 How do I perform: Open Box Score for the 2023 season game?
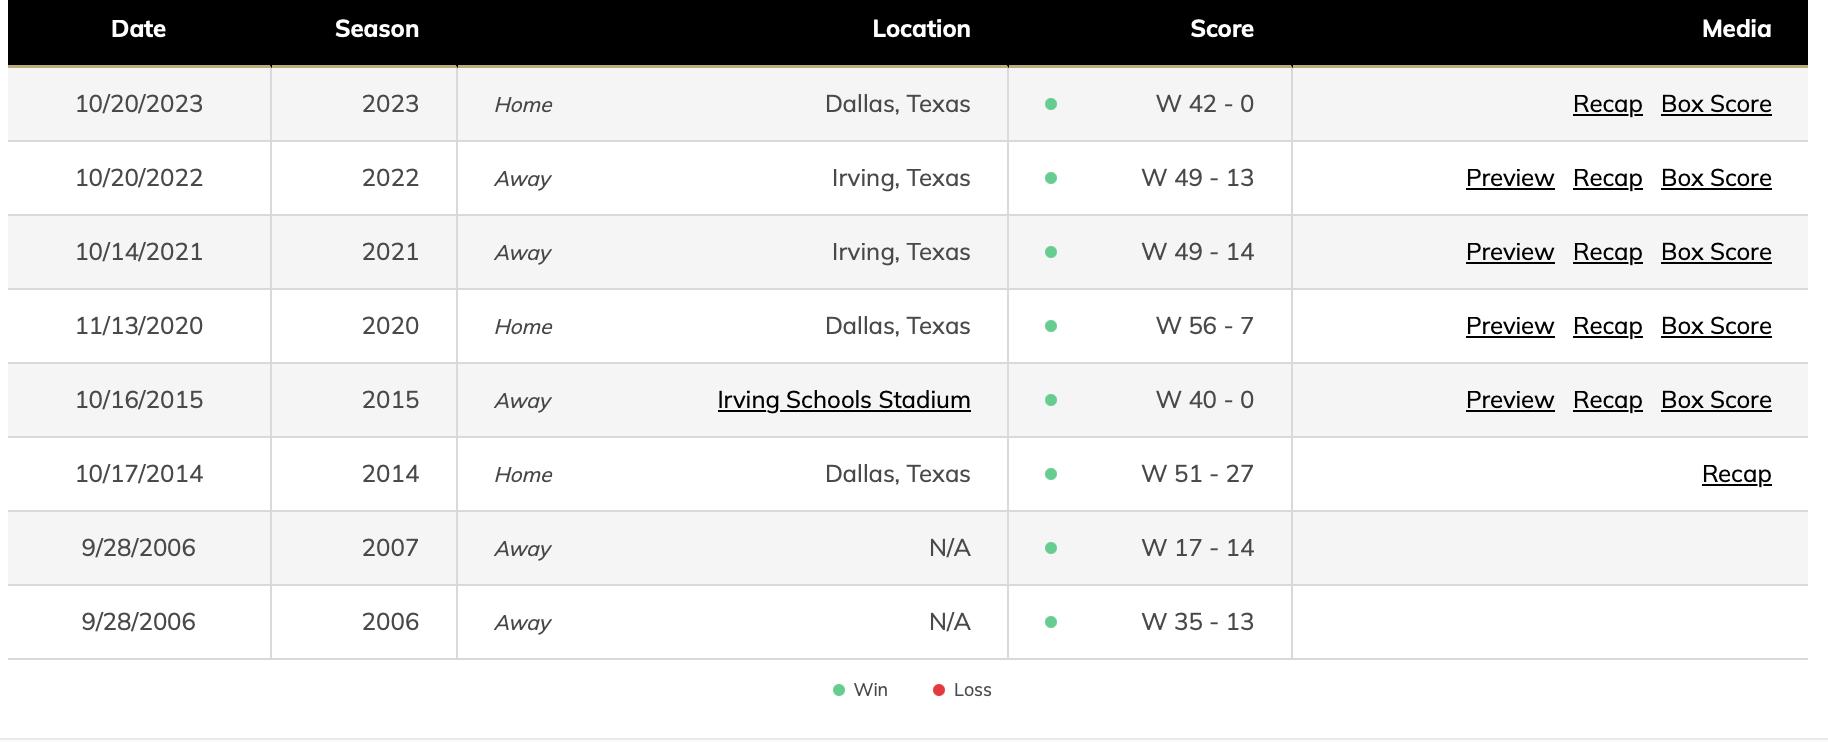coord(1715,104)
